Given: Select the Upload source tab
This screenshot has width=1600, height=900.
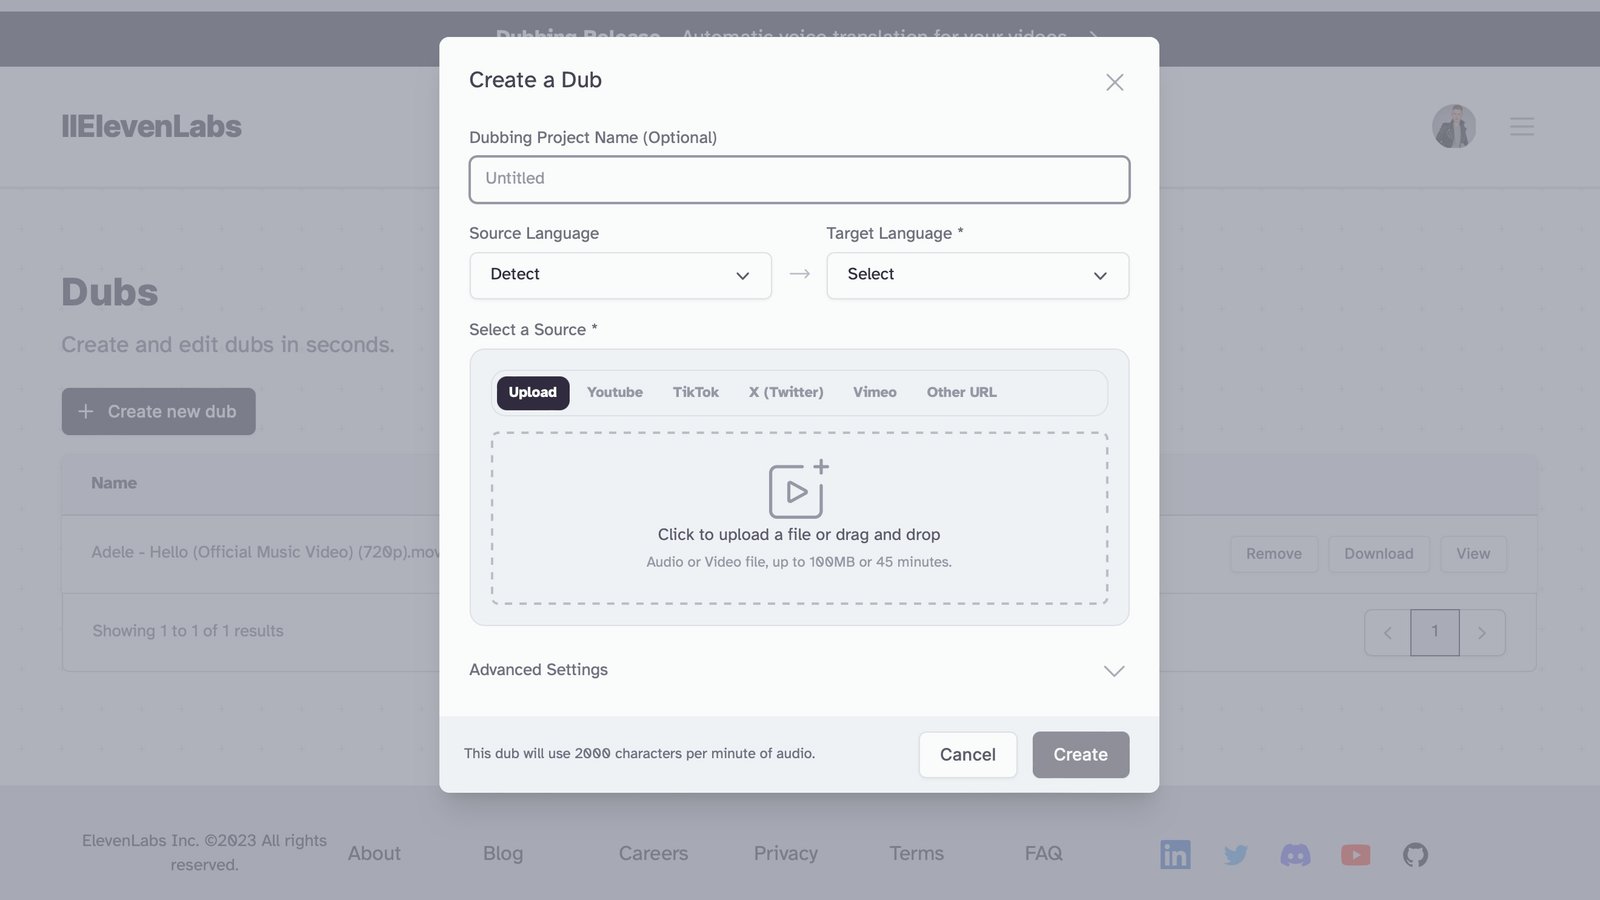Looking at the screenshot, I should pyautogui.click(x=532, y=392).
